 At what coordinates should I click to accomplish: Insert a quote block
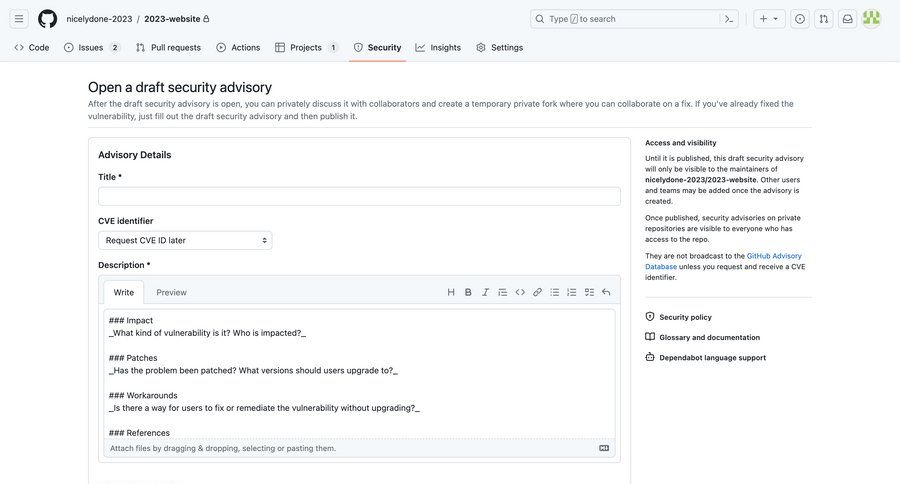503,292
